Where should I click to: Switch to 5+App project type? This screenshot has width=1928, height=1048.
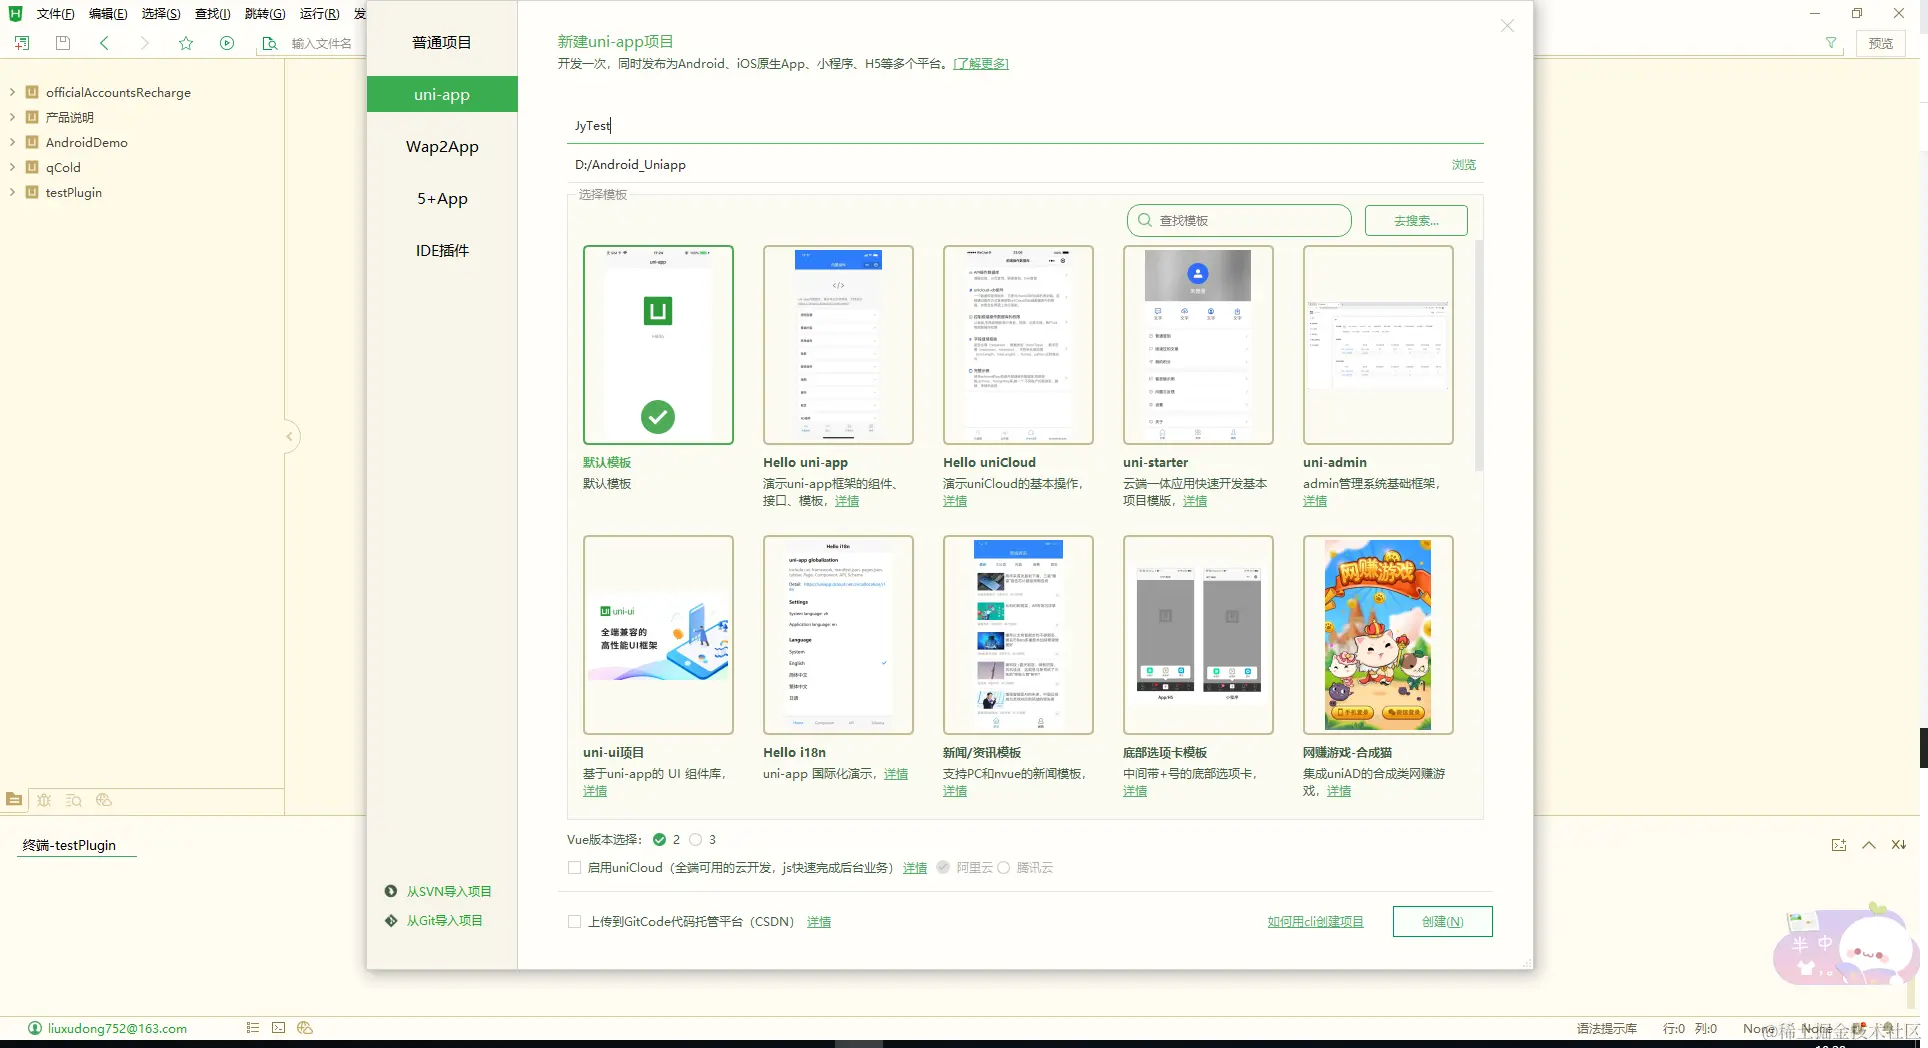pos(442,198)
